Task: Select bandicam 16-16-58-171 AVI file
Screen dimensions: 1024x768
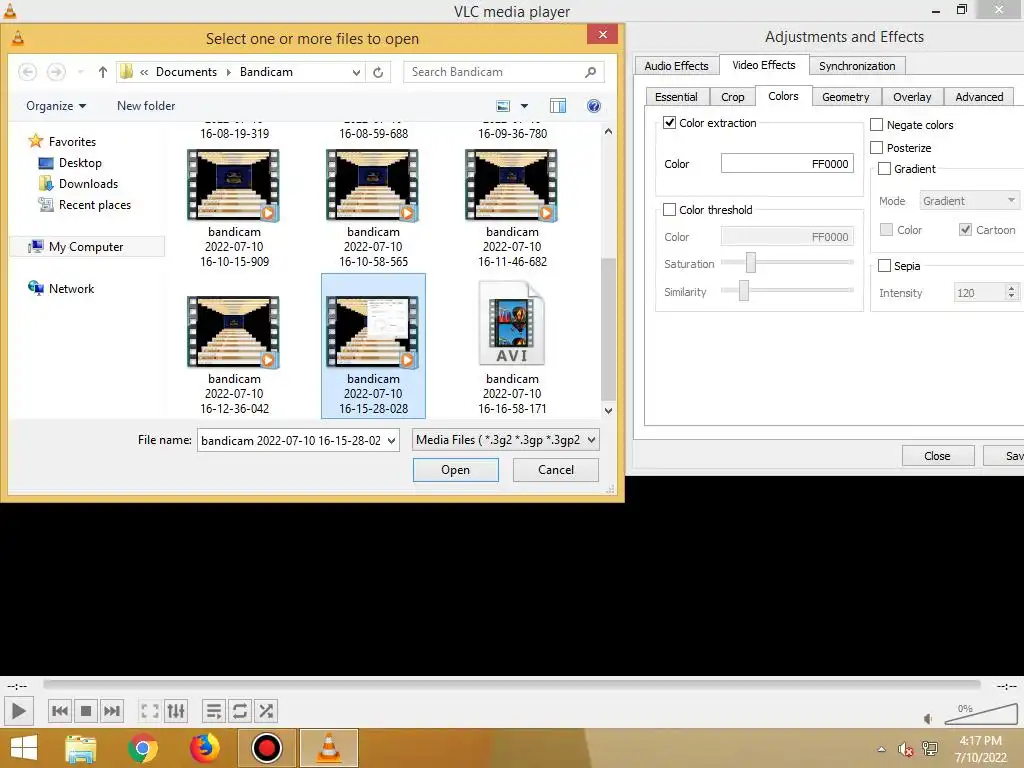Action: (x=512, y=347)
